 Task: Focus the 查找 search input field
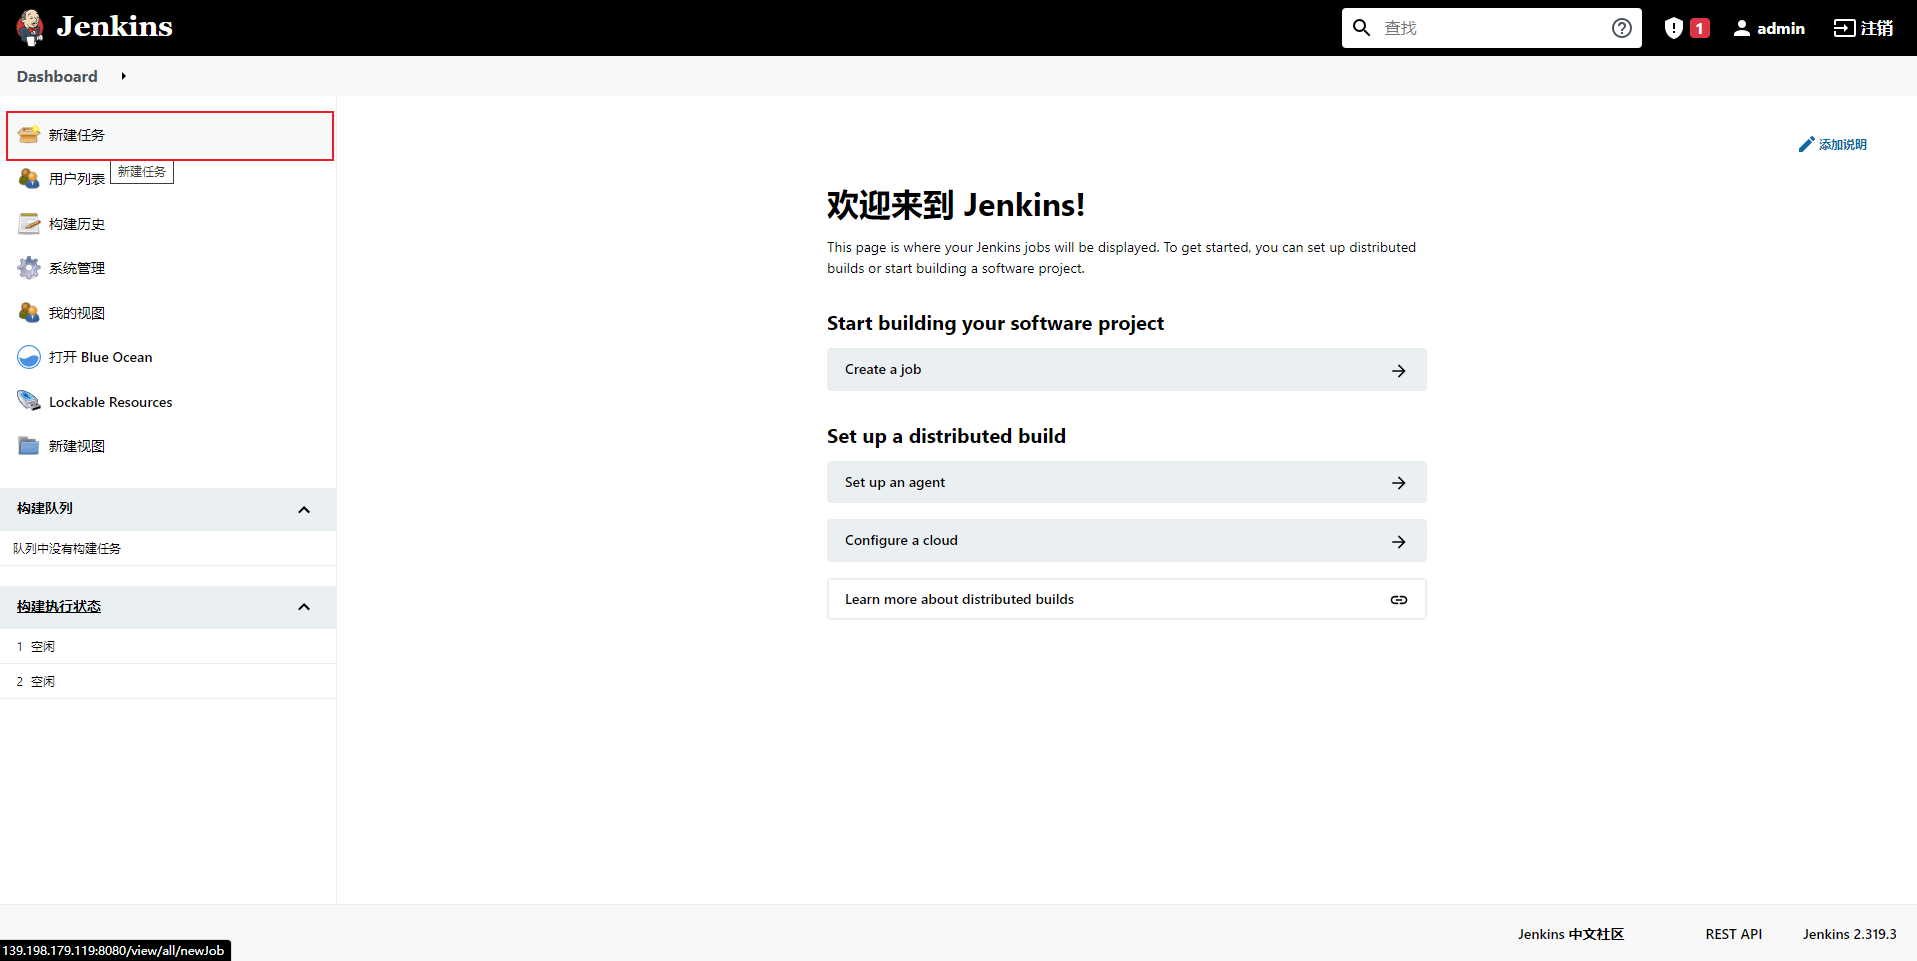point(1492,28)
